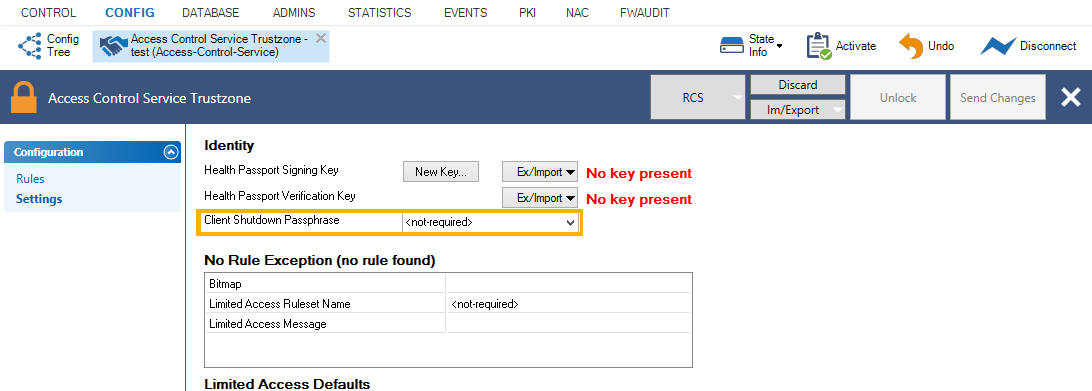Screen dimensions: 1092x391
Task: Switch to the FWAUDIT tab
Action: 645,13
